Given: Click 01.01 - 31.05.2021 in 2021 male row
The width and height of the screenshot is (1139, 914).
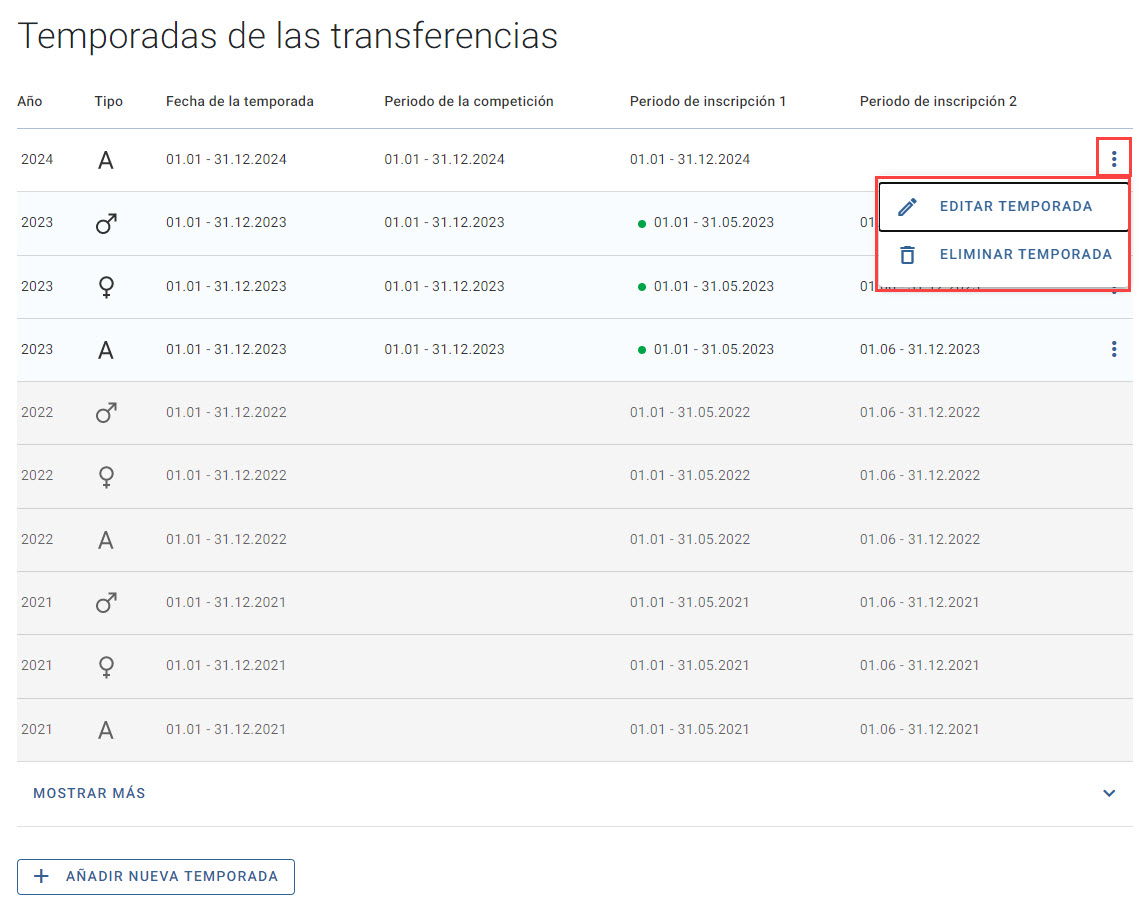Looking at the screenshot, I should point(689,602).
